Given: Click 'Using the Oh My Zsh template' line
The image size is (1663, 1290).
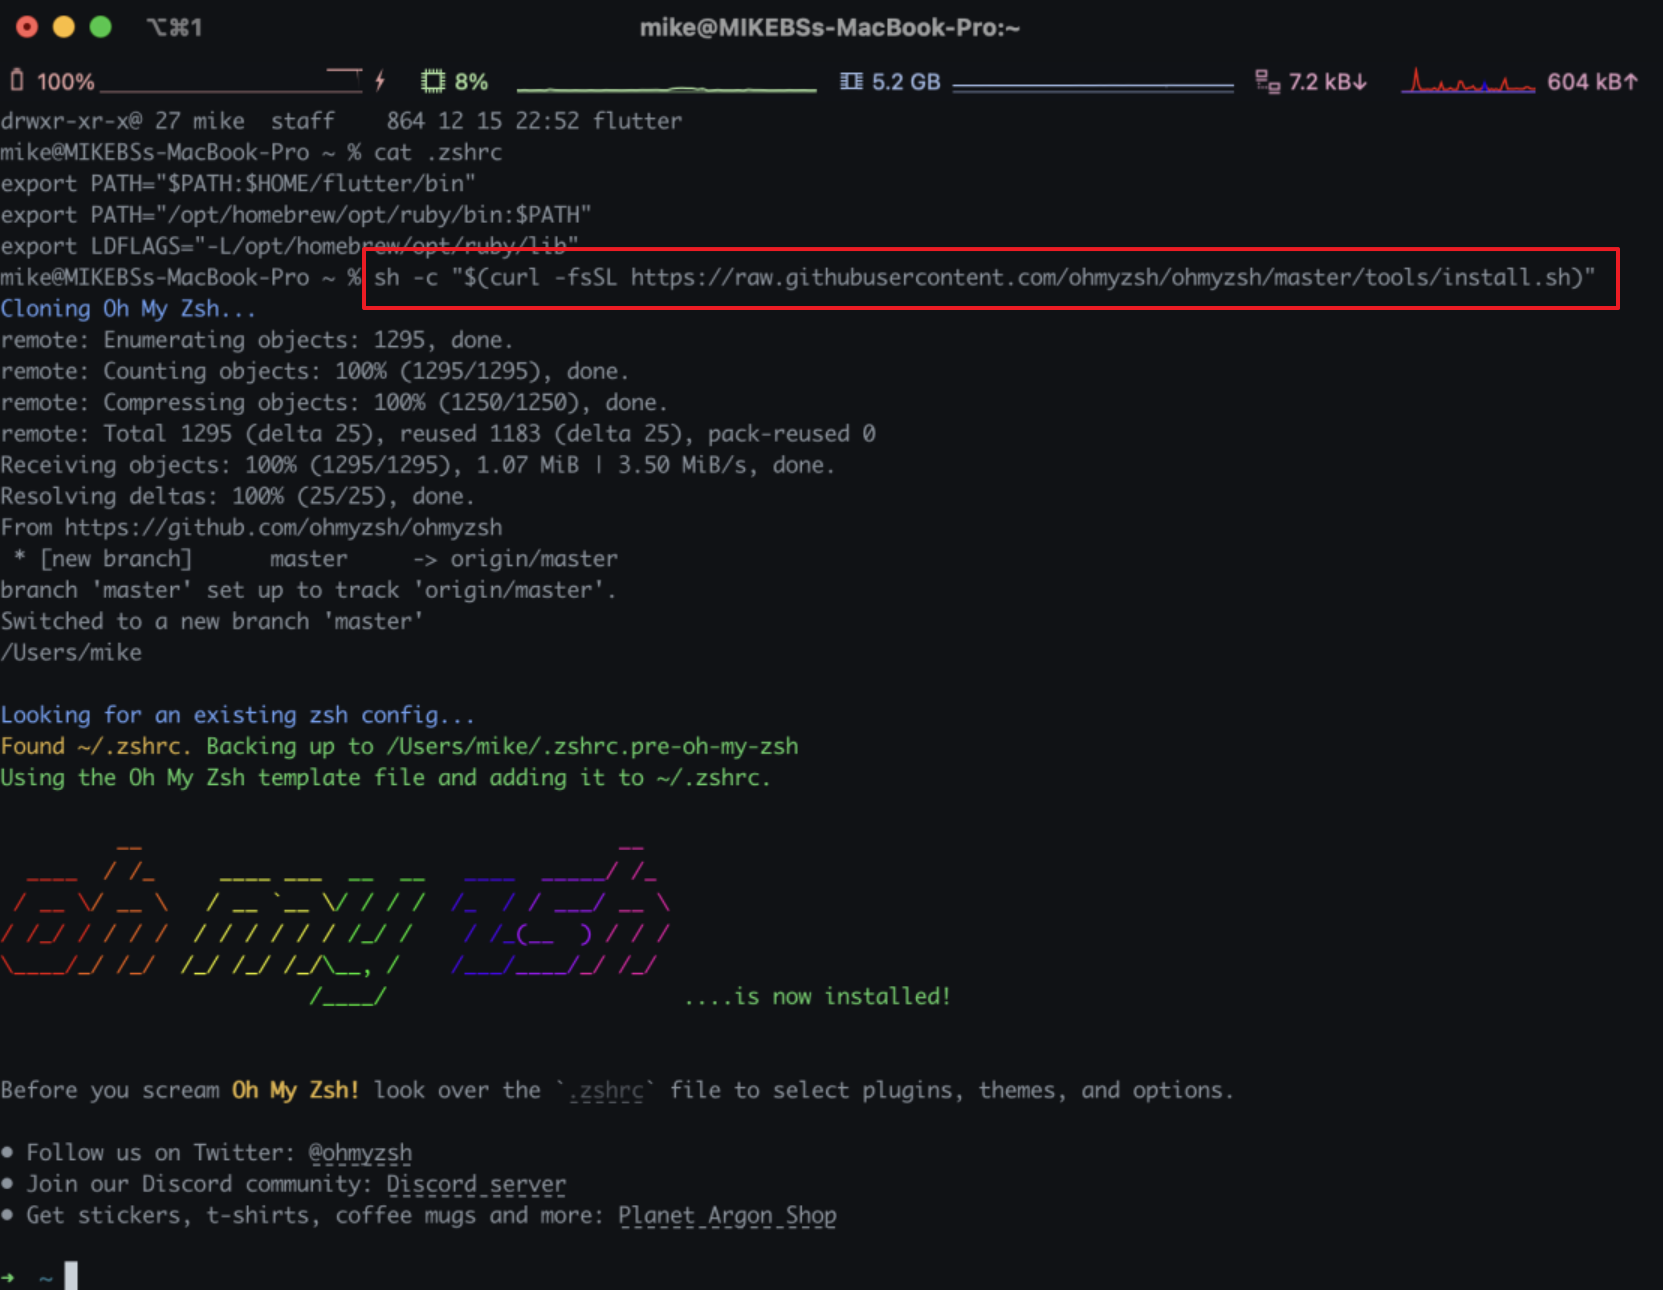Looking at the screenshot, I should click(385, 777).
